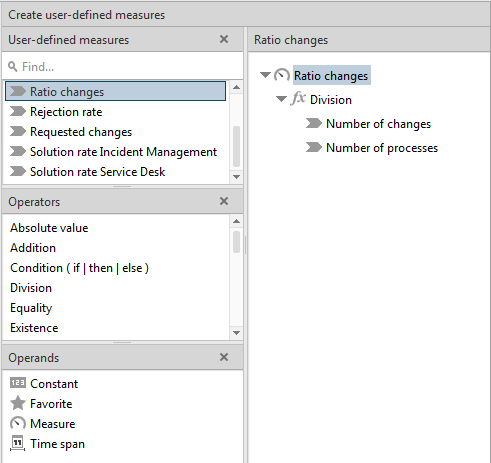Click the arrow icon beside Ratio changes in list
This screenshot has height=463, width=491.
(x=18, y=91)
